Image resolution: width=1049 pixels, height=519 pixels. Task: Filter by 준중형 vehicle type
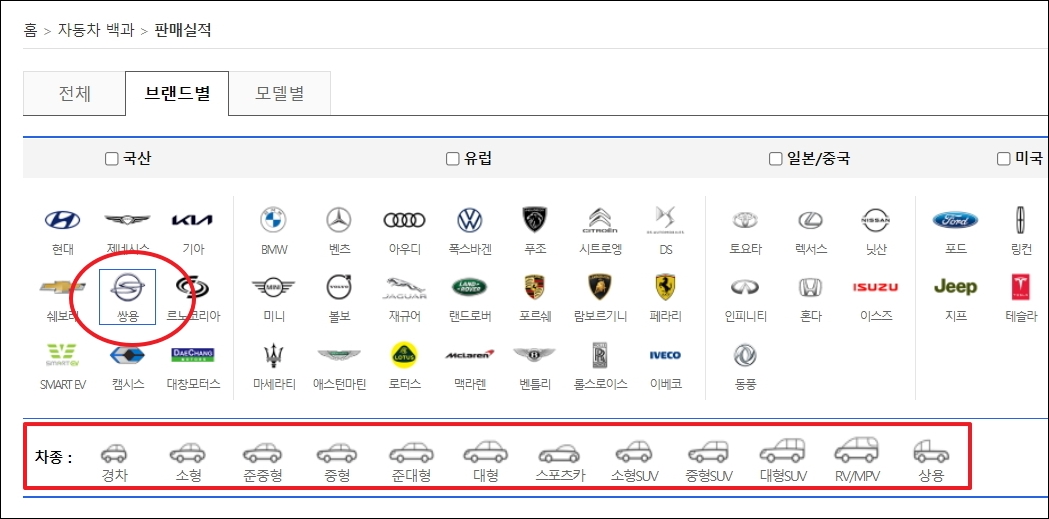coord(262,462)
